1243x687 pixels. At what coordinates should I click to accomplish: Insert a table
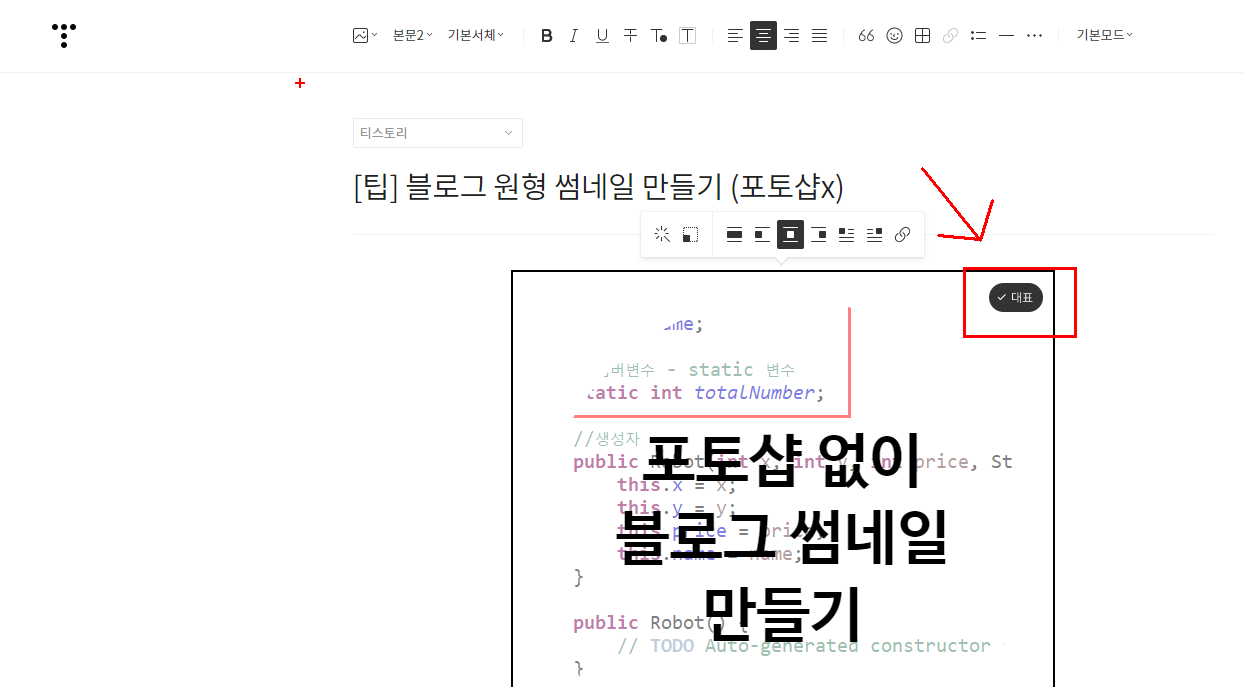(922, 36)
